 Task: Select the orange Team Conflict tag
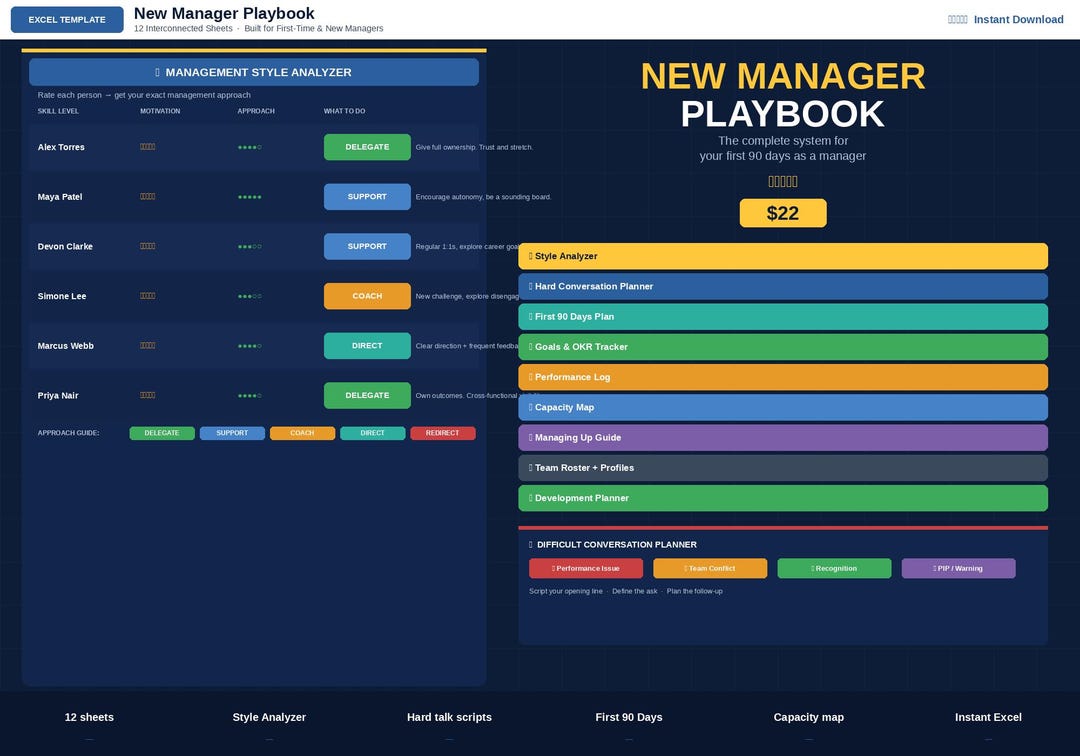710,568
